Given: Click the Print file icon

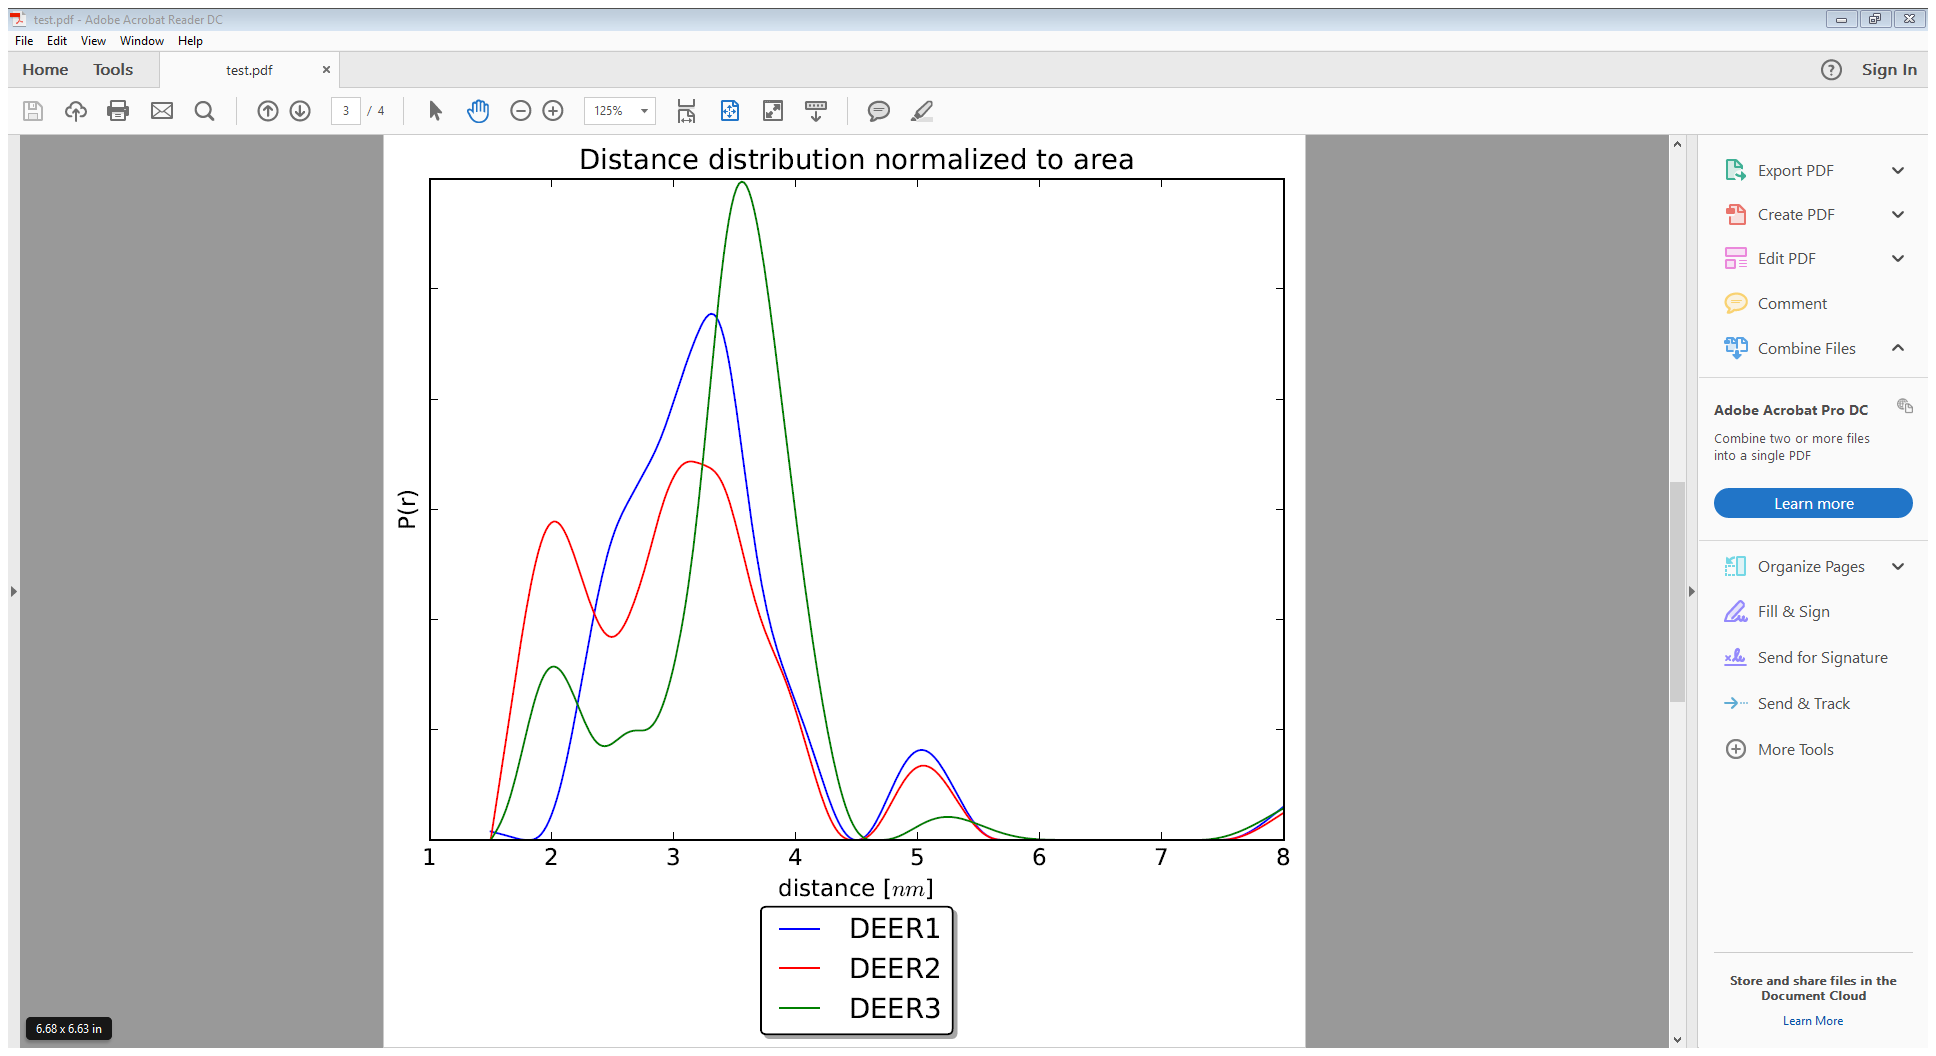Looking at the screenshot, I should tap(118, 111).
